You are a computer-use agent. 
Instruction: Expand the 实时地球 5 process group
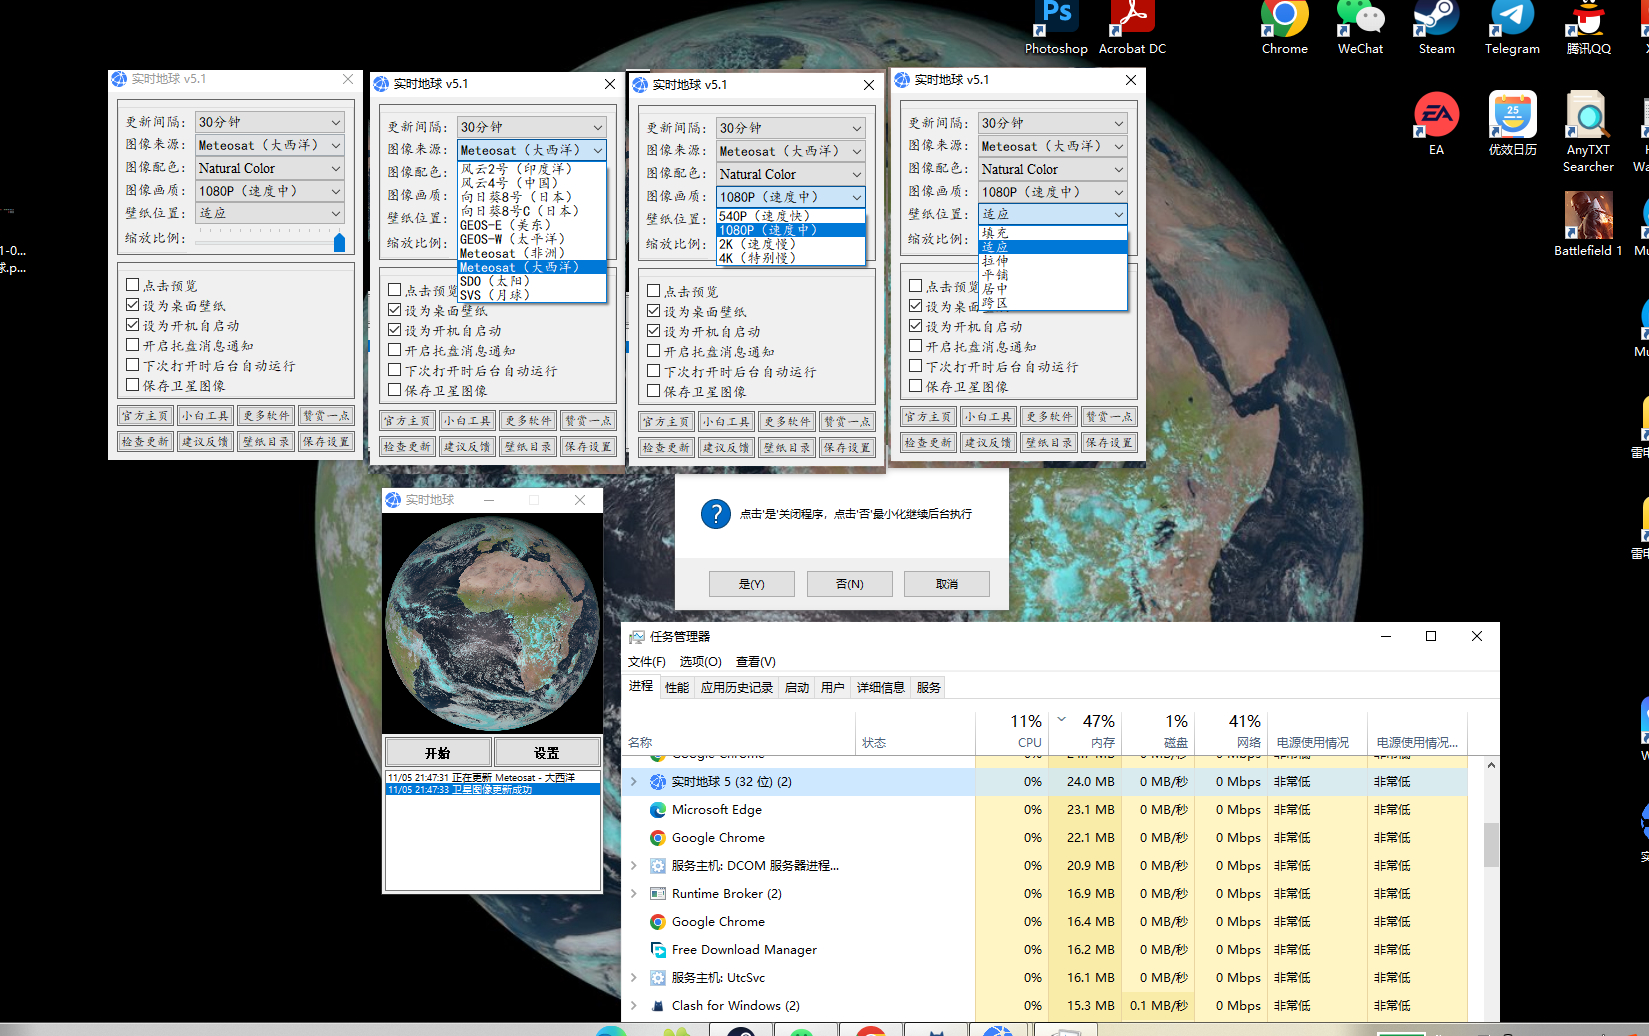tap(634, 782)
